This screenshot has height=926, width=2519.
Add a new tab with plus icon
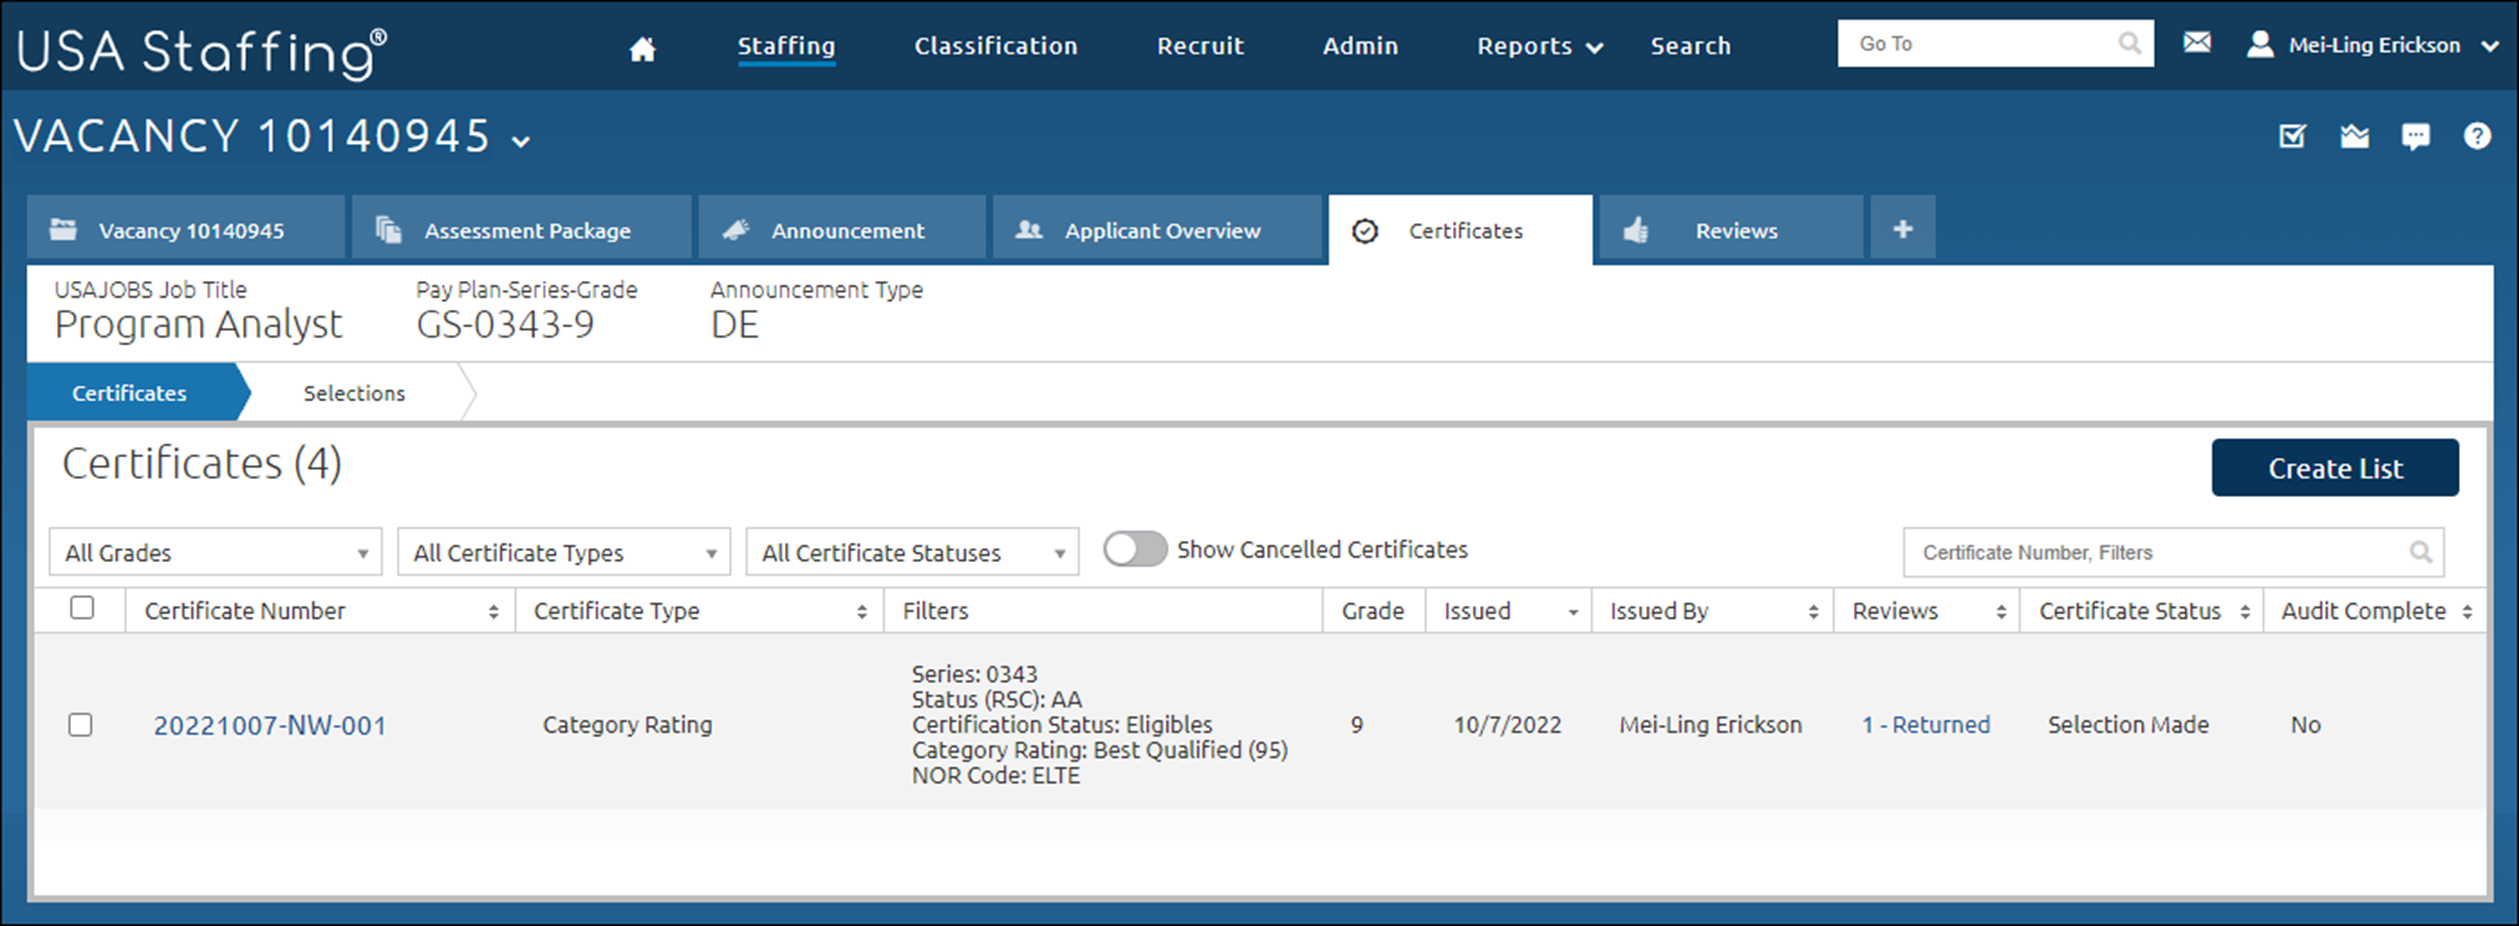(x=1902, y=229)
